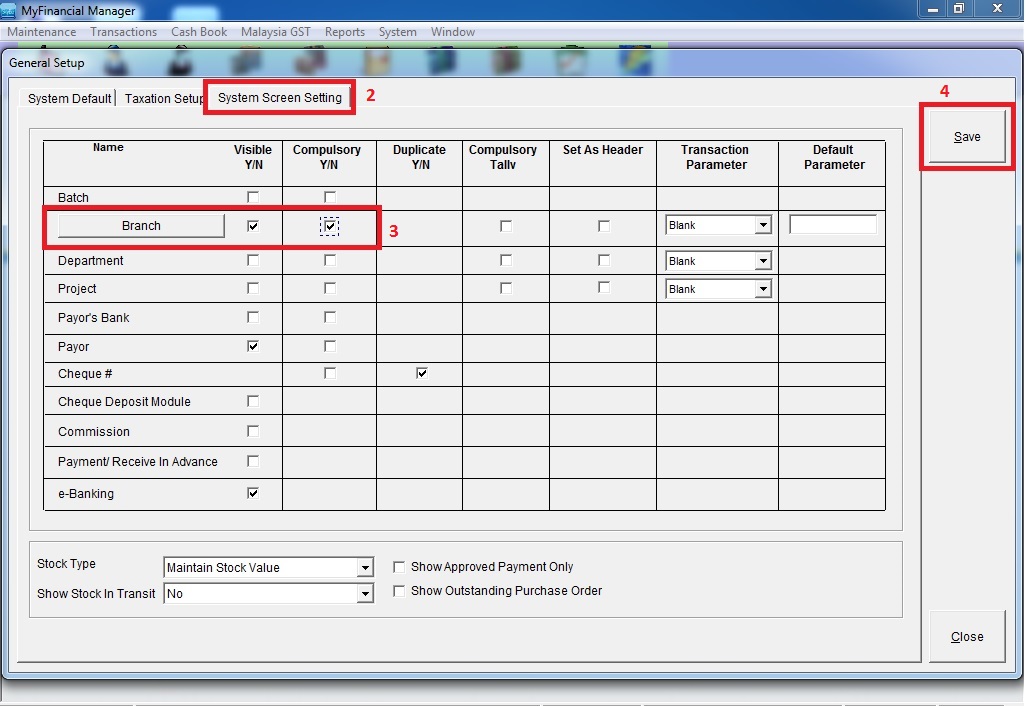
Task: Click the Branch name button
Action: tap(141, 226)
